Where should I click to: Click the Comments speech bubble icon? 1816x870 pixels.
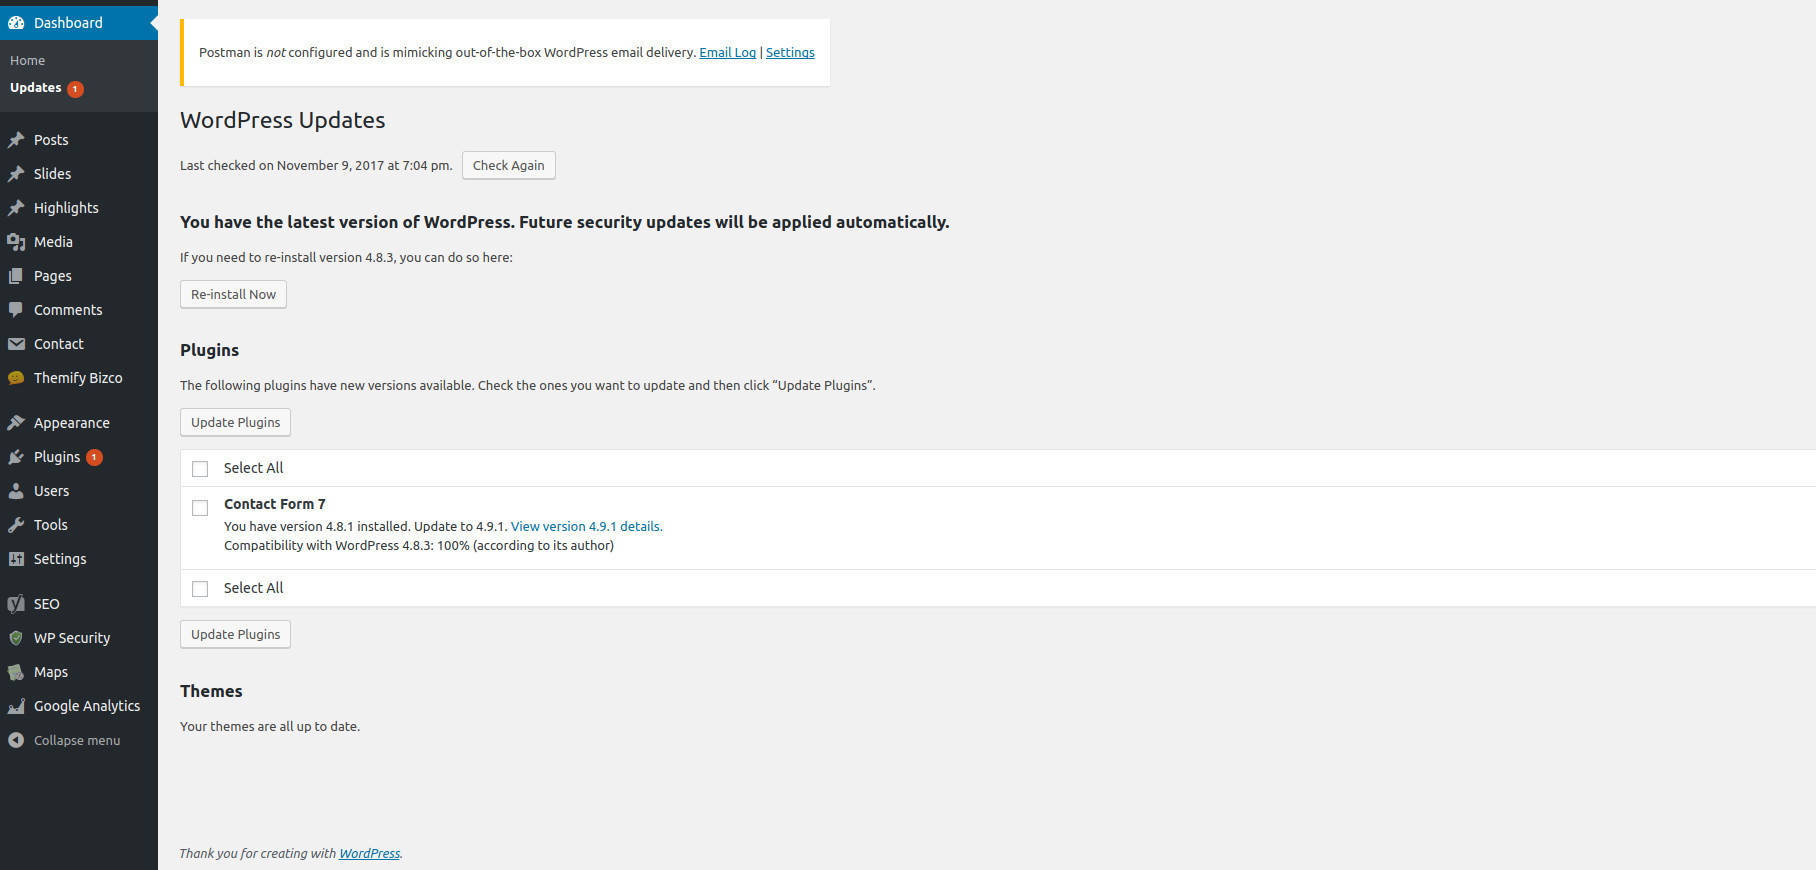16,310
